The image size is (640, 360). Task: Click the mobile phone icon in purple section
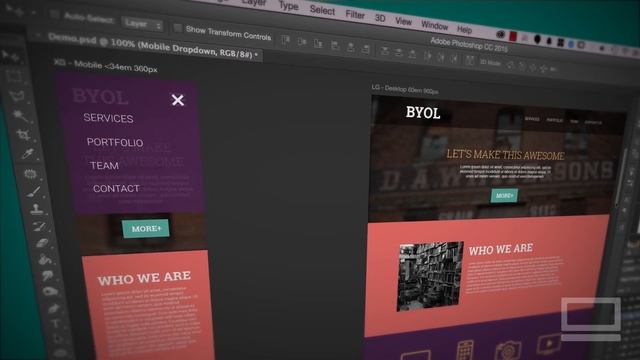465,350
